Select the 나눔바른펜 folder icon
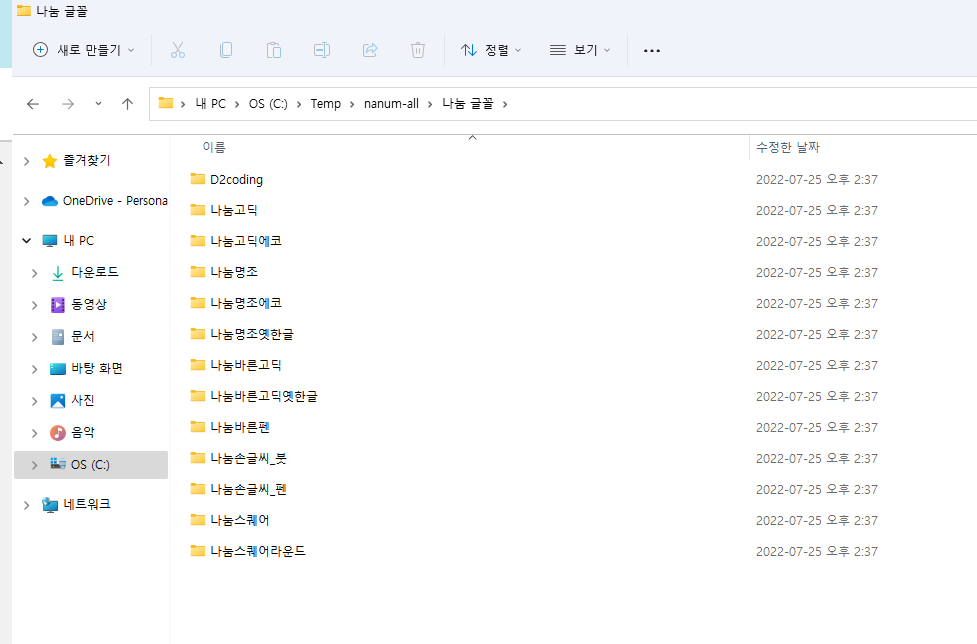The image size is (977, 644). (198, 427)
